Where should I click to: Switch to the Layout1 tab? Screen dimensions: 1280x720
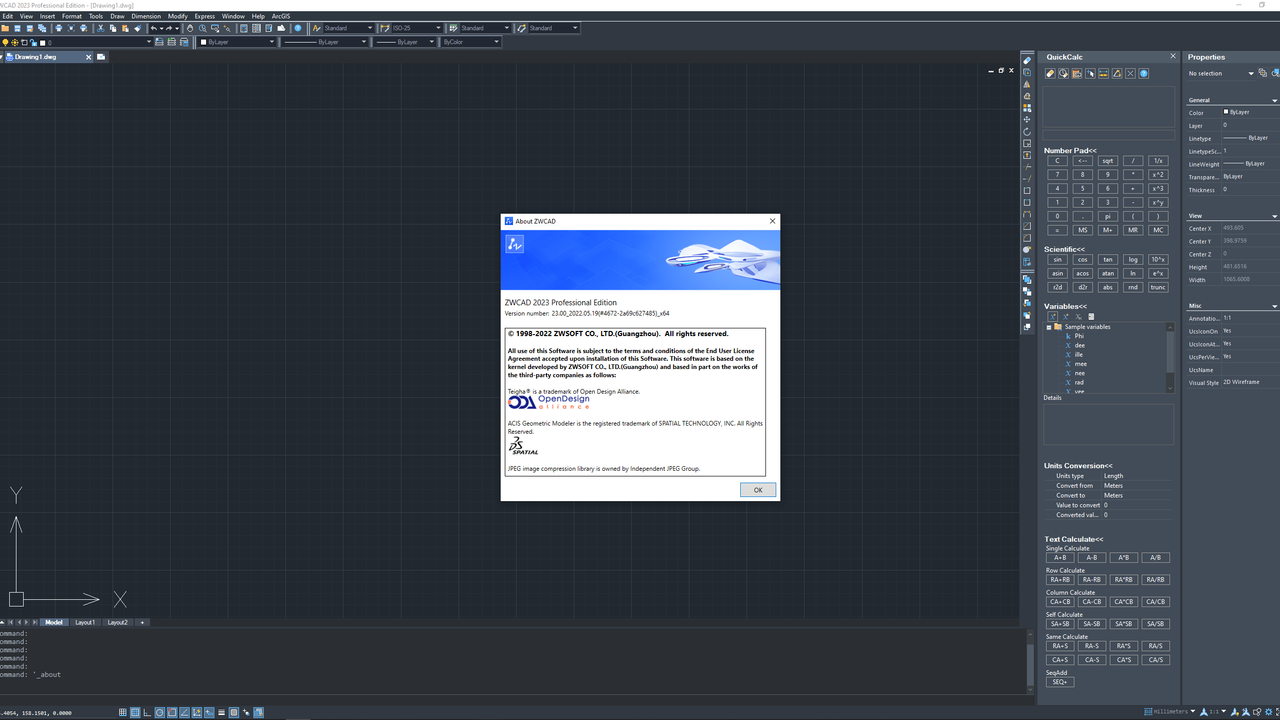85,622
